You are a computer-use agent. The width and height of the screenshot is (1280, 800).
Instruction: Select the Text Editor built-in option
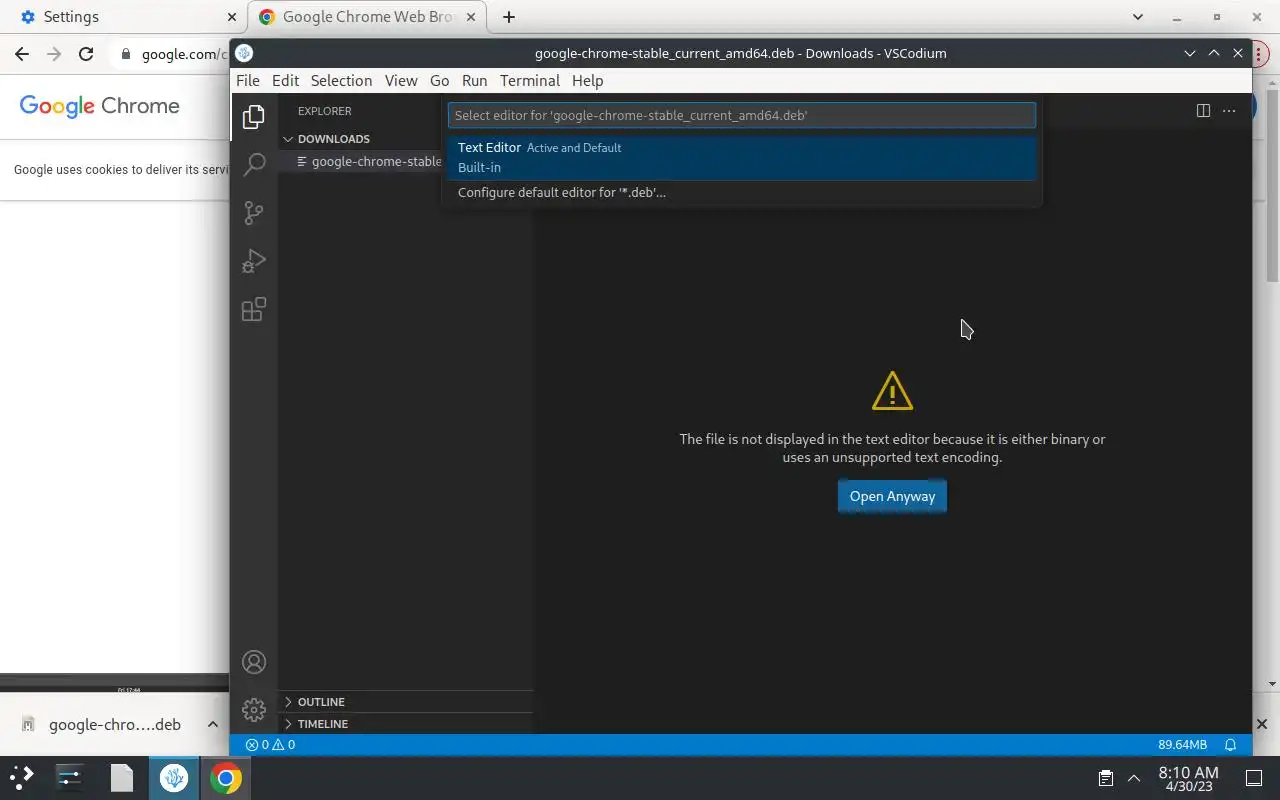pyautogui.click(x=742, y=157)
